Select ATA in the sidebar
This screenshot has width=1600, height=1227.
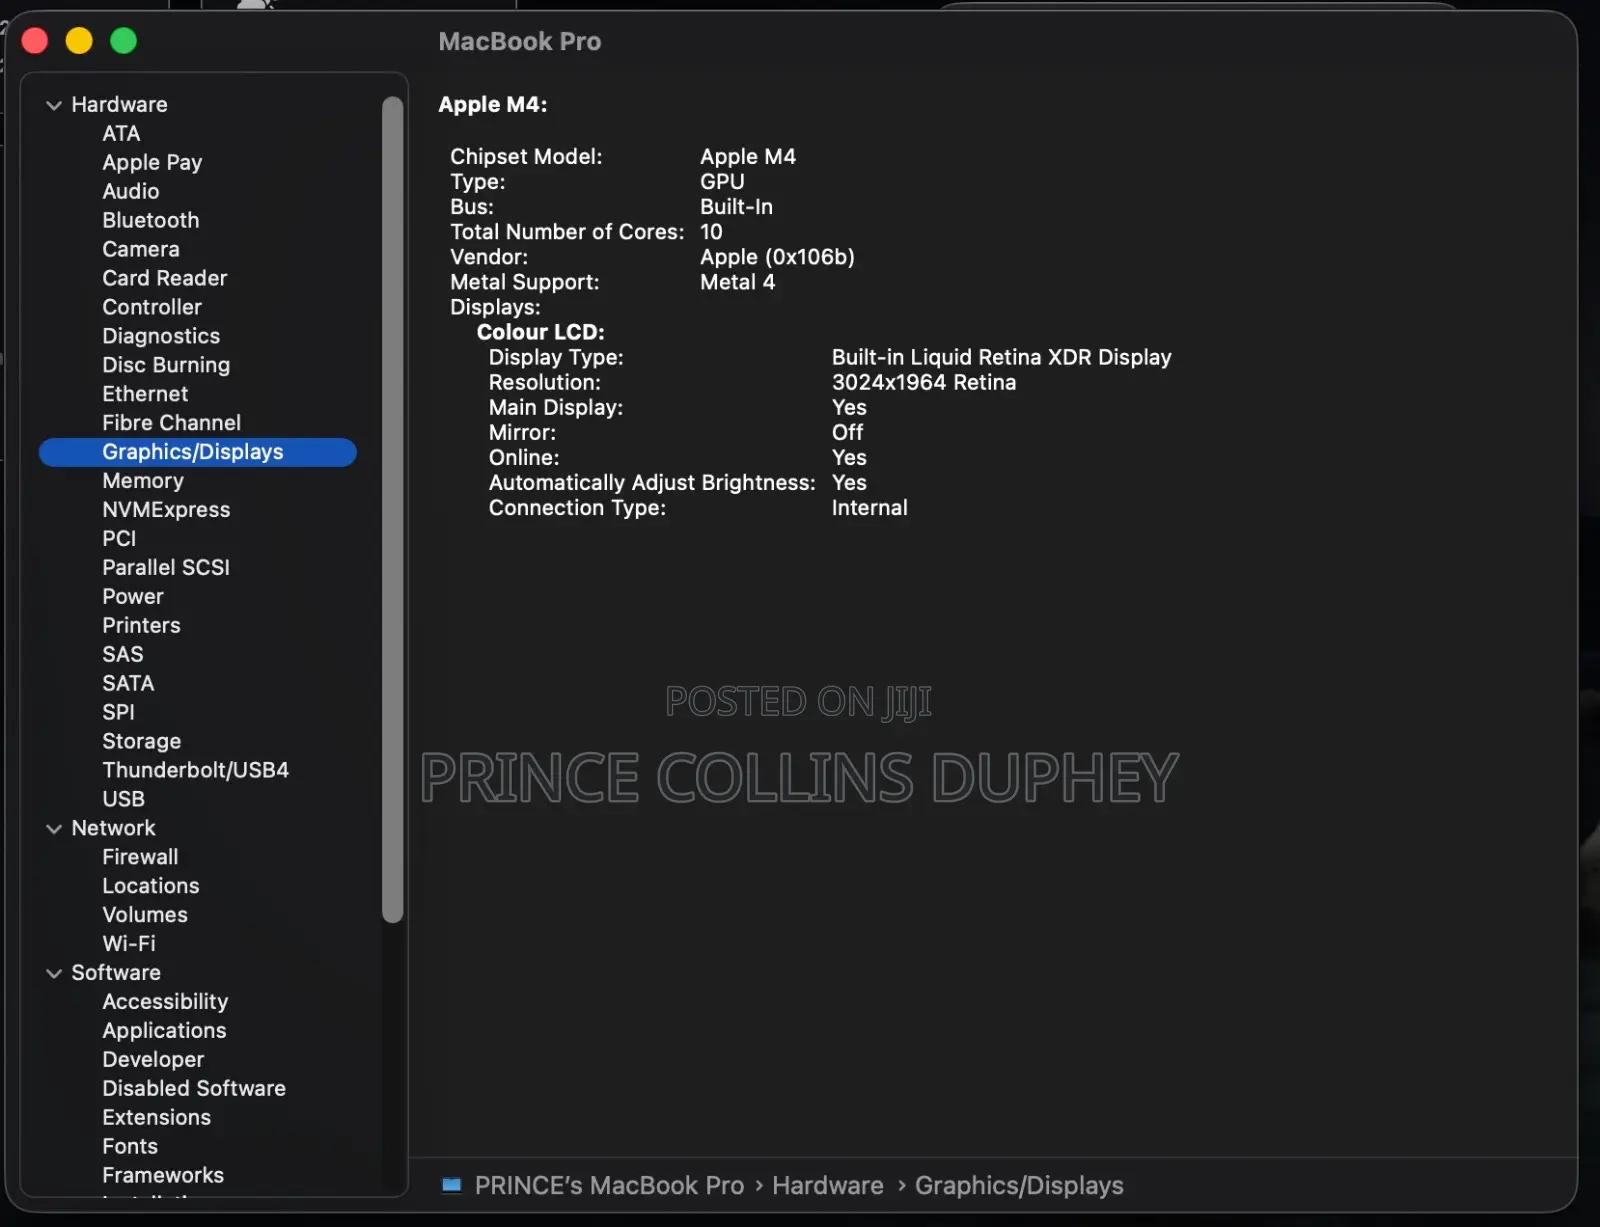[x=121, y=133]
